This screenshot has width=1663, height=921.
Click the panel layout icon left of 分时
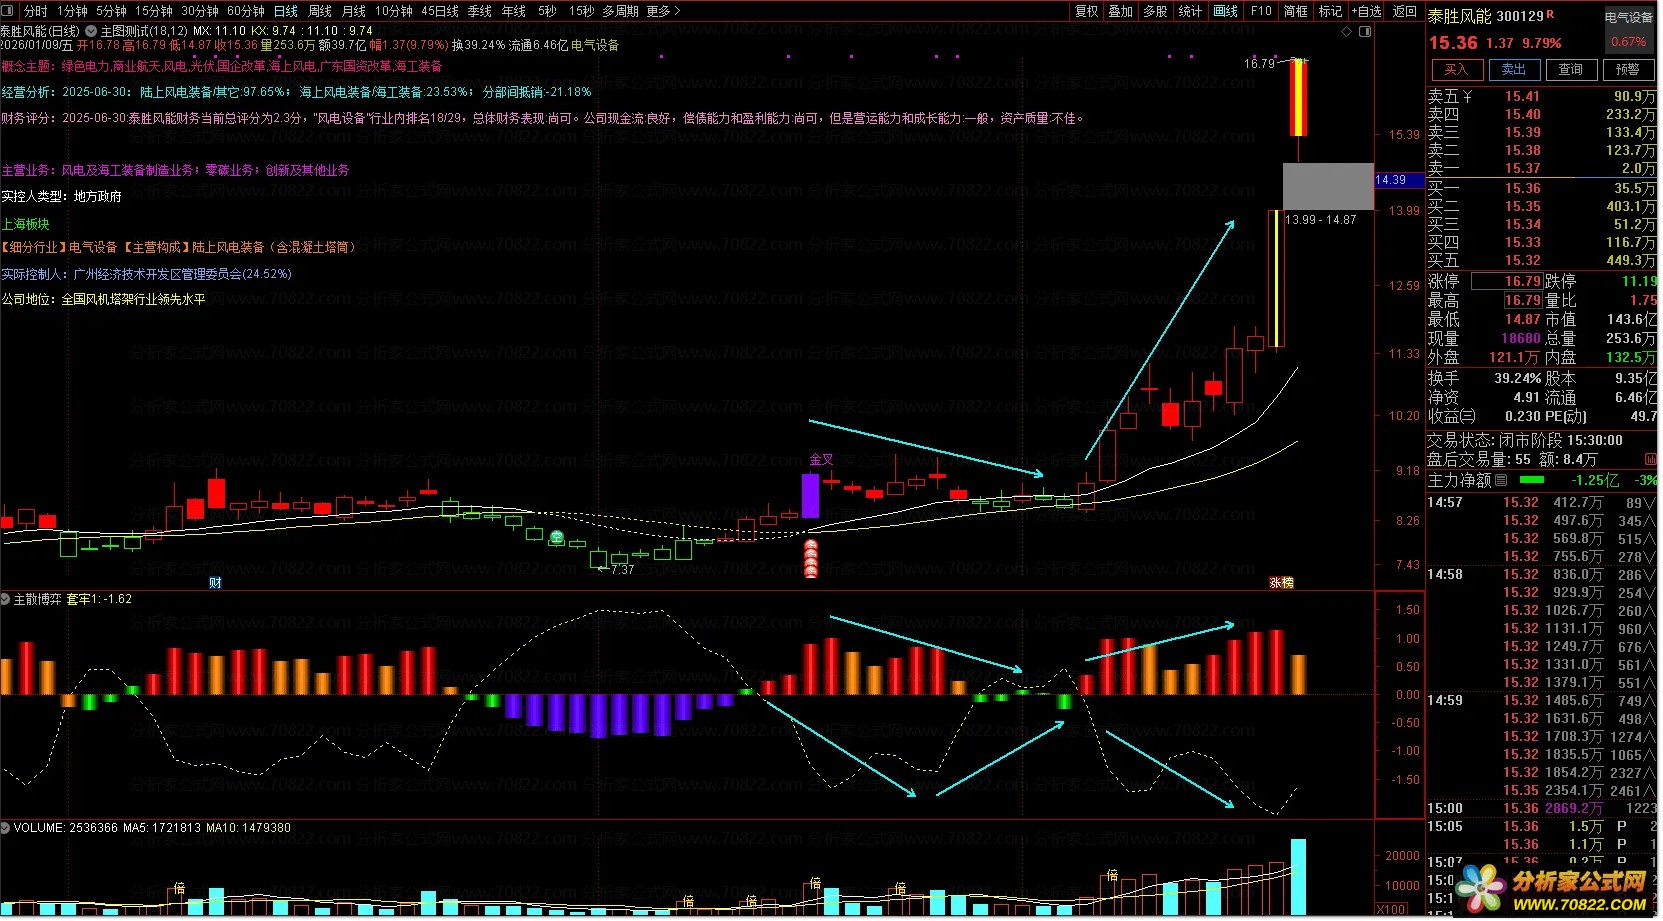click(x=10, y=11)
